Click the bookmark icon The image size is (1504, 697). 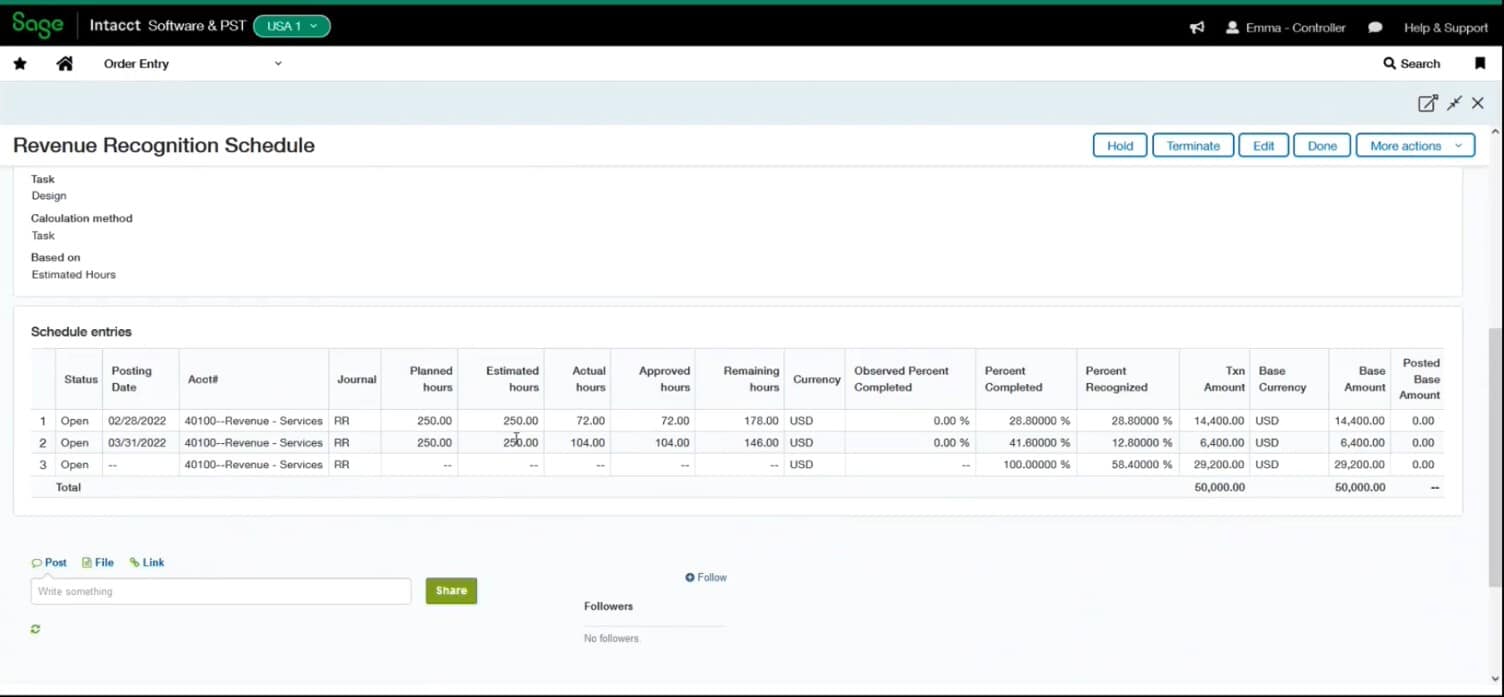click(x=1480, y=64)
